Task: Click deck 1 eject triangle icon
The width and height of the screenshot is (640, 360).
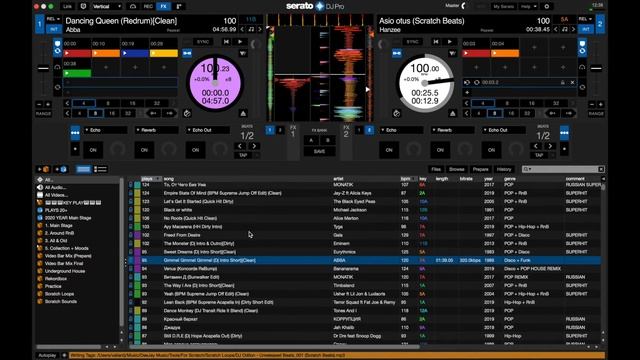Action: (243, 113)
